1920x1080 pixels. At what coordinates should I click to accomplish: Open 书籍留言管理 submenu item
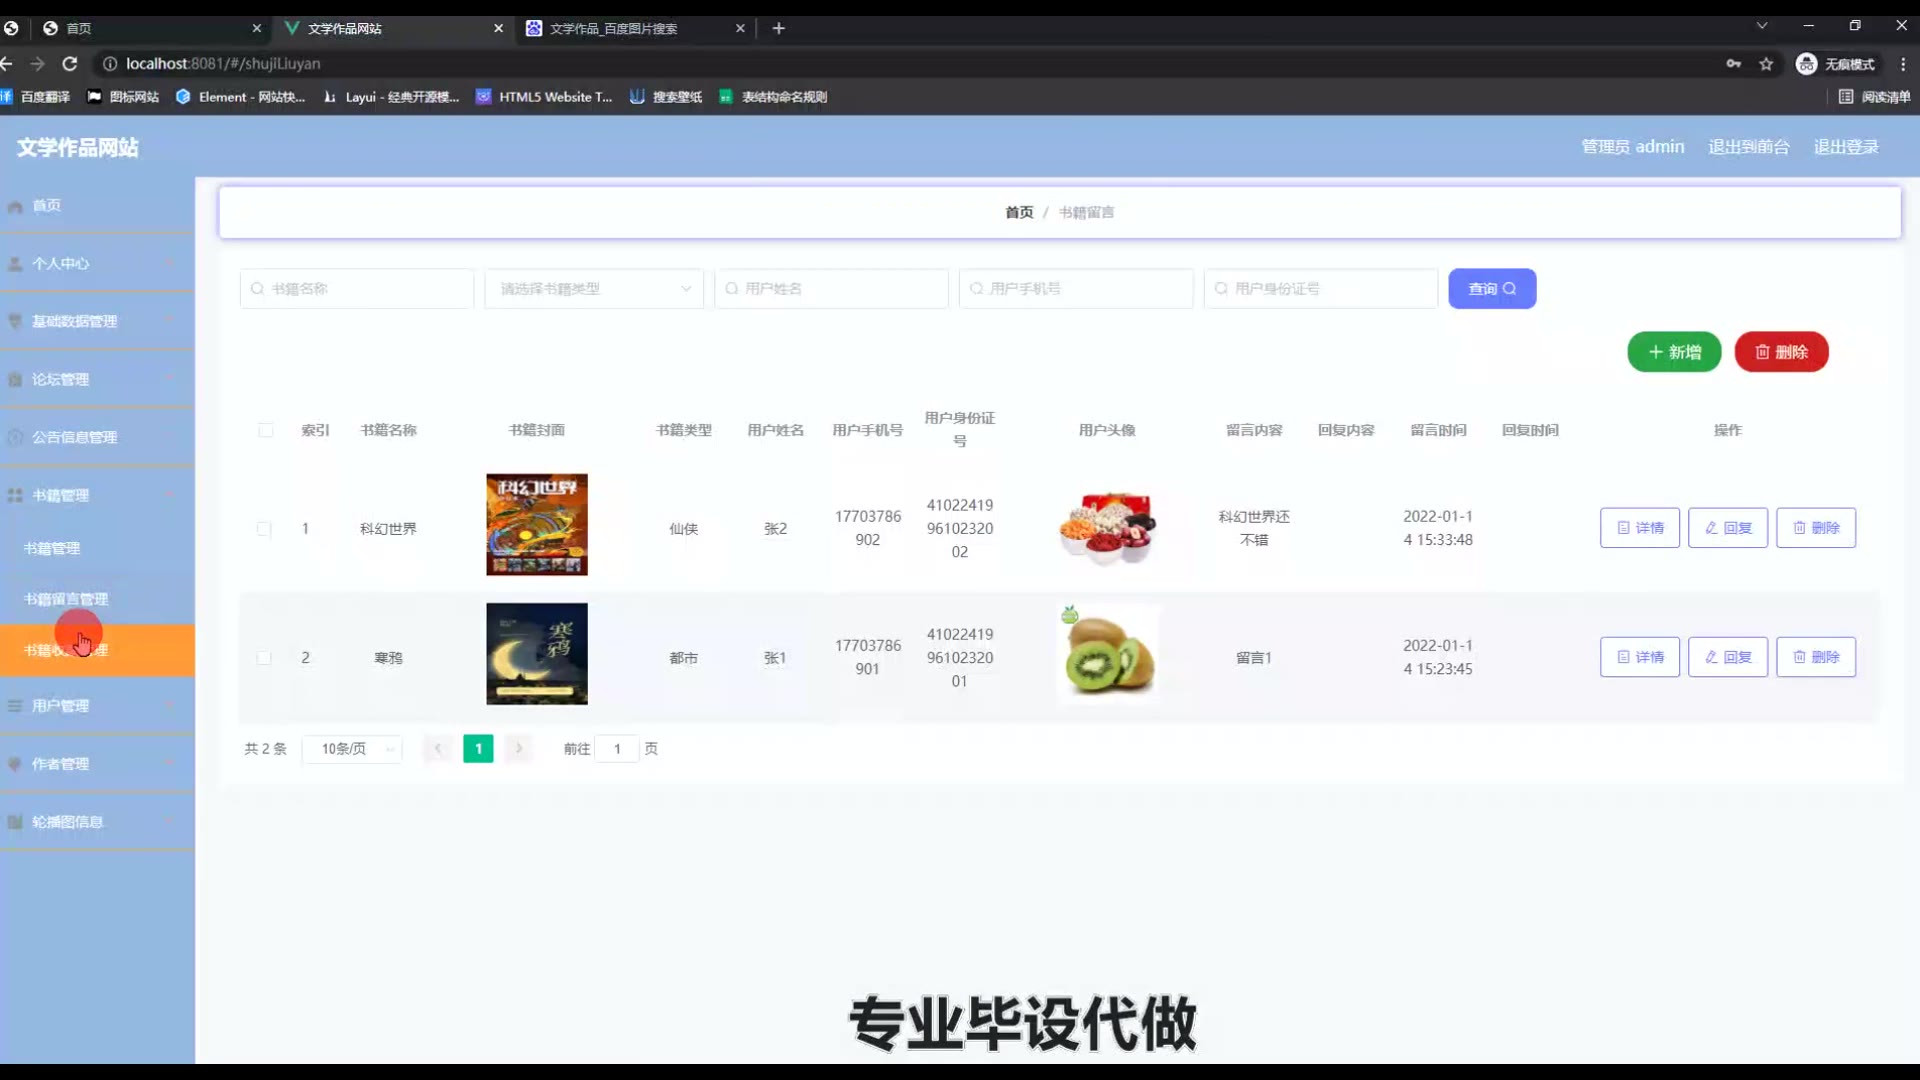[66, 599]
